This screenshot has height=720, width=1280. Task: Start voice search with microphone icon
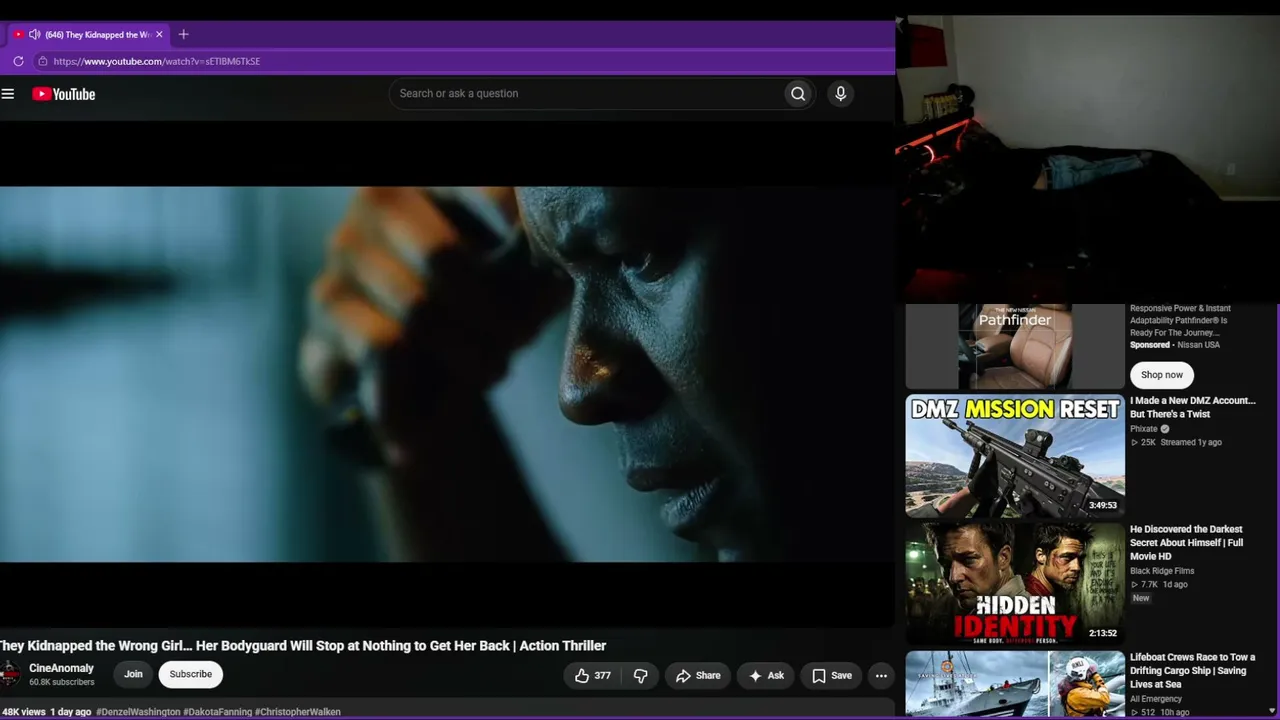pos(840,94)
